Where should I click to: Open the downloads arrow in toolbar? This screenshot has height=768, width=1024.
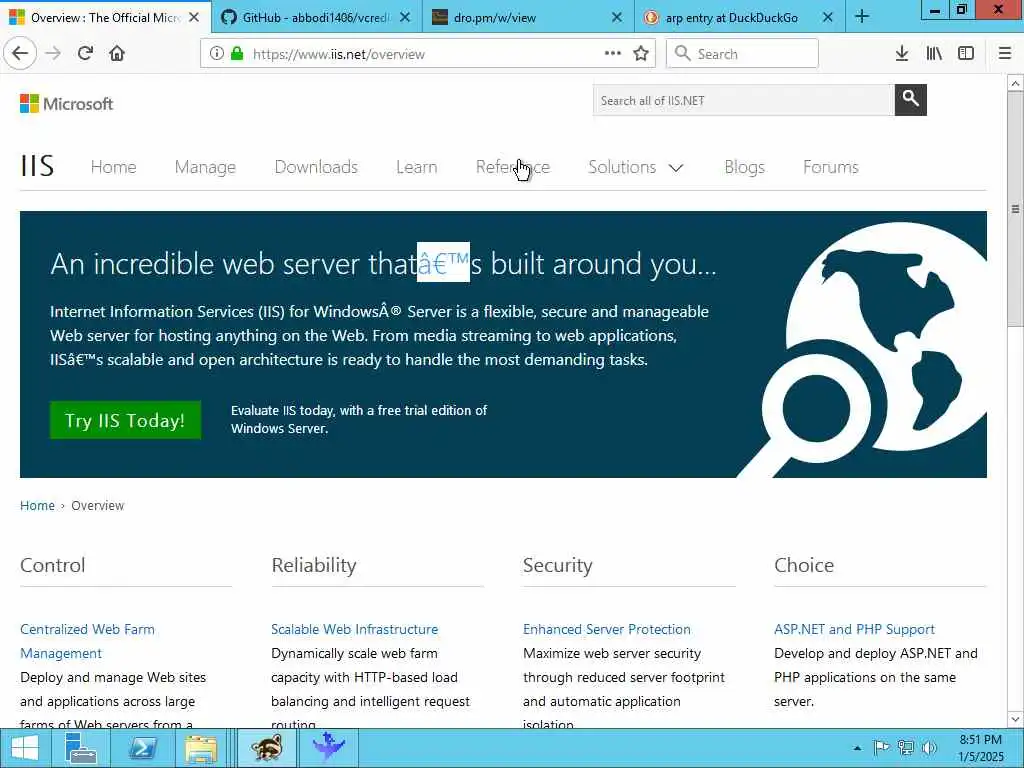pos(902,53)
